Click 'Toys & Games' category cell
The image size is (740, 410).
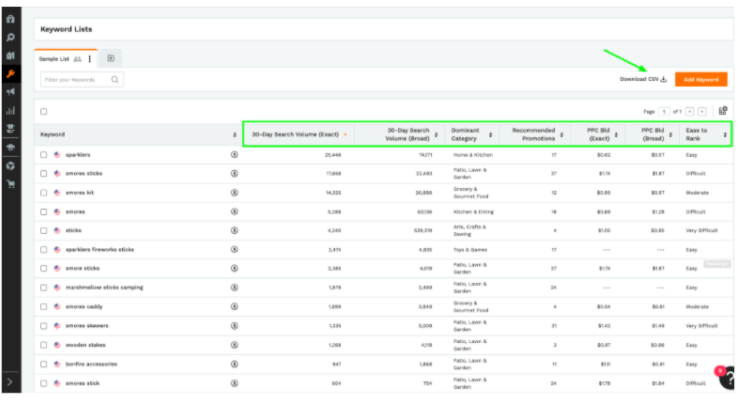click(470, 250)
